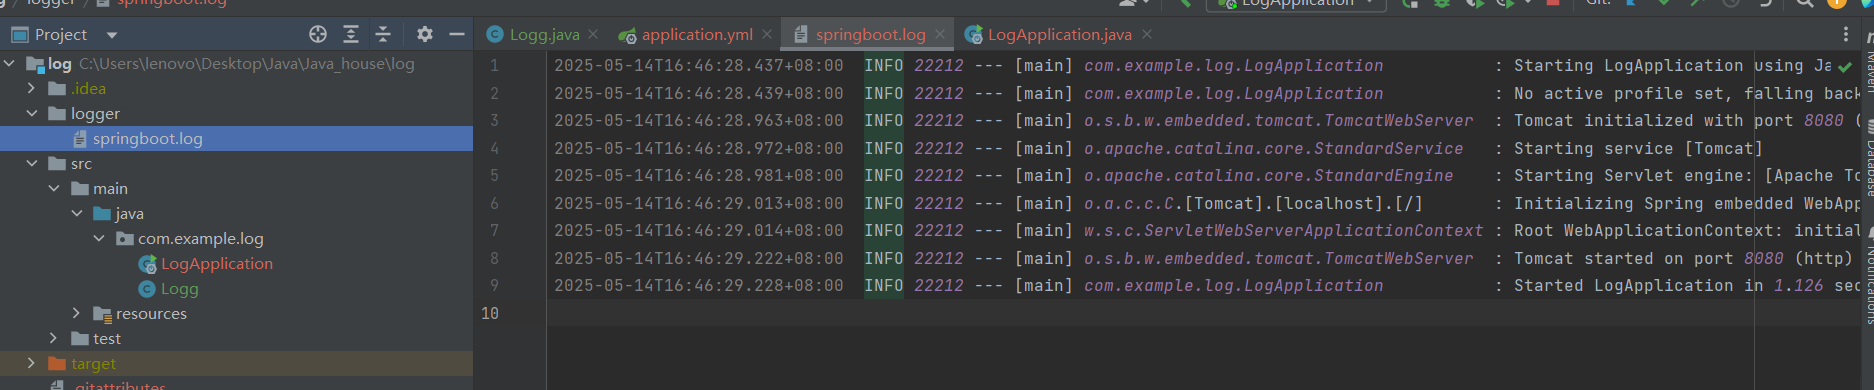
Task: Click the Select Opened File target icon
Action: pos(318,34)
